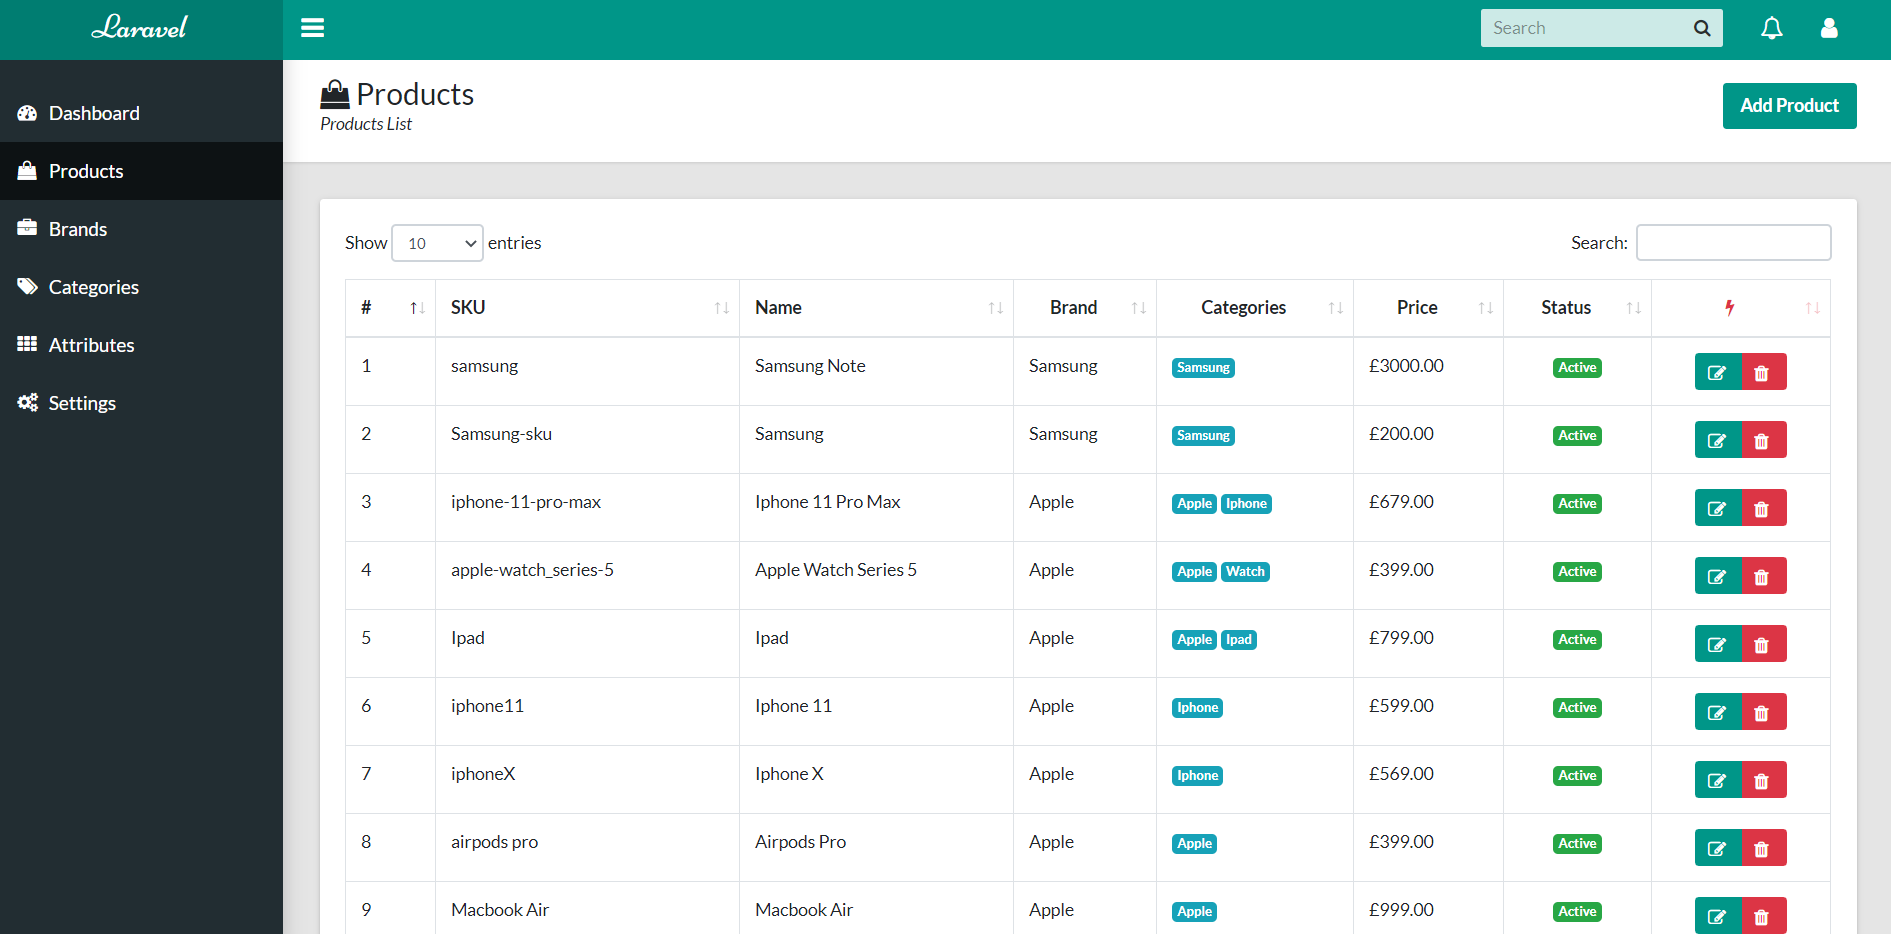This screenshot has height=934, width=1891.
Task: Toggle the hamburger sidebar menu
Action: coord(312,28)
